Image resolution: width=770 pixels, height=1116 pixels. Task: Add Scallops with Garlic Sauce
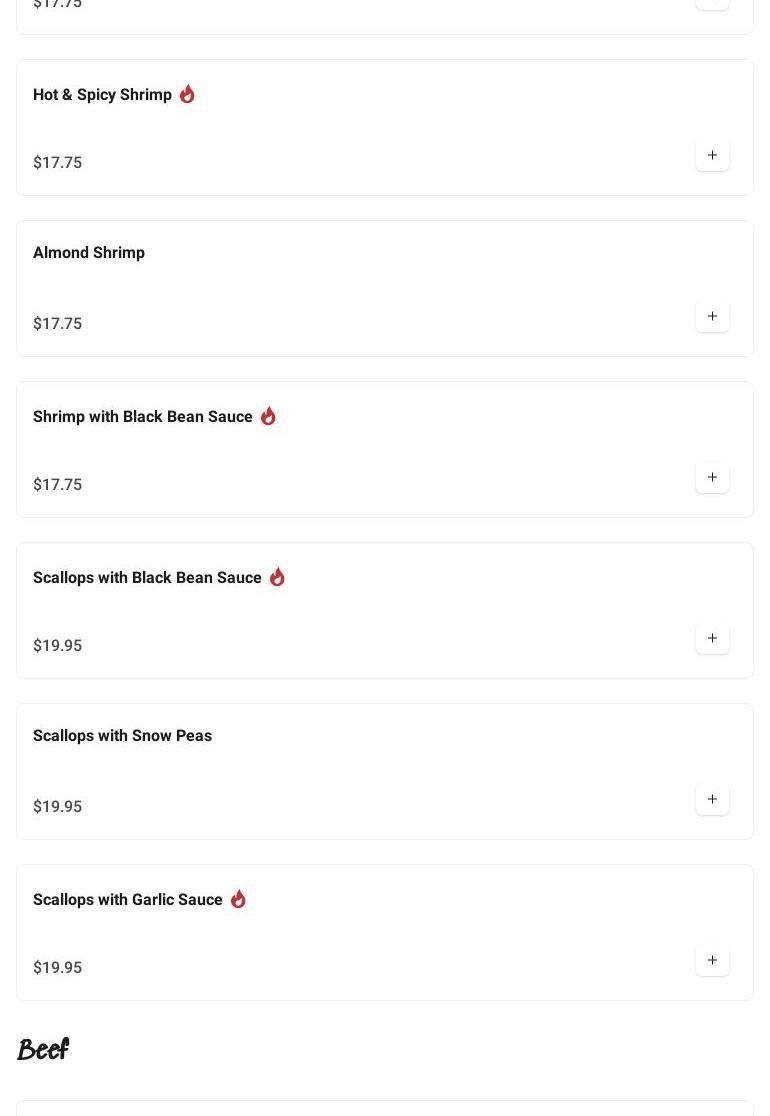click(x=712, y=961)
